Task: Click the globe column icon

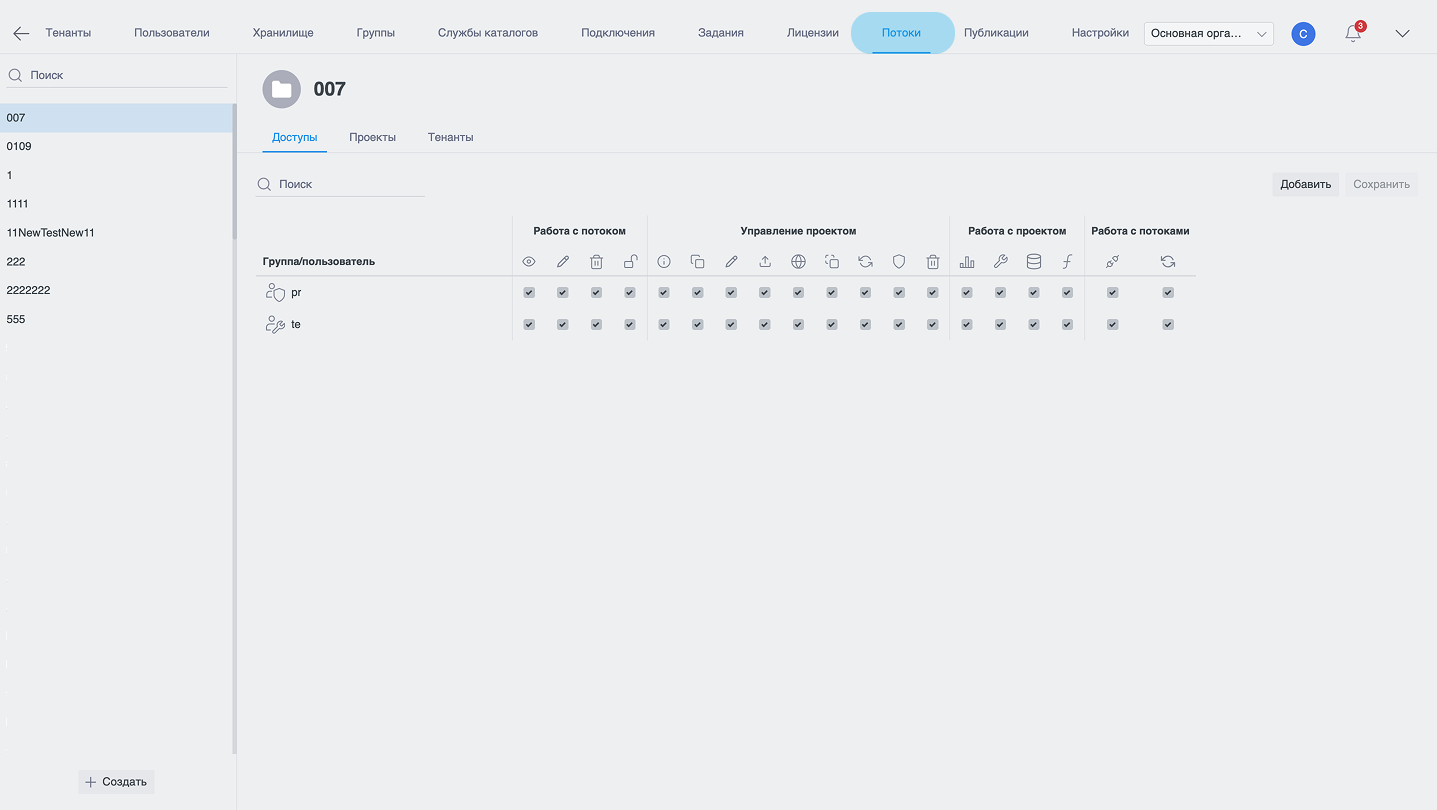Action: 798,262
